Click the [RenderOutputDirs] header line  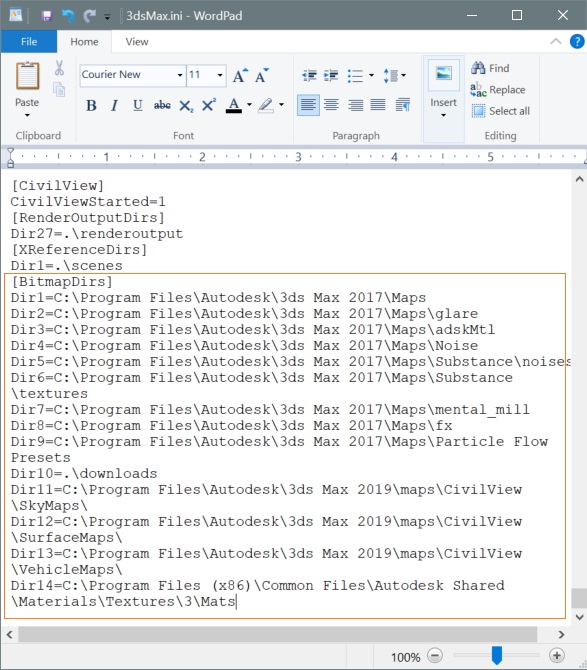click(88, 217)
